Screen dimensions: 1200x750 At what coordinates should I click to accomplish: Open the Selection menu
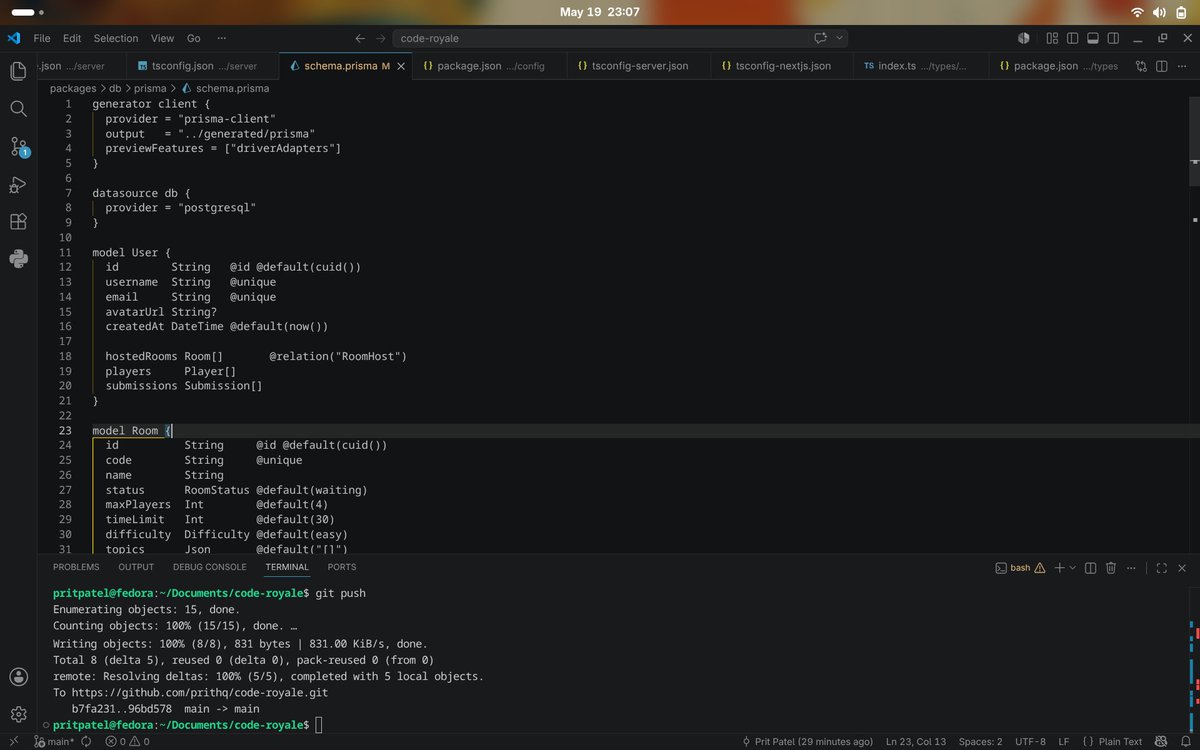(x=116, y=38)
